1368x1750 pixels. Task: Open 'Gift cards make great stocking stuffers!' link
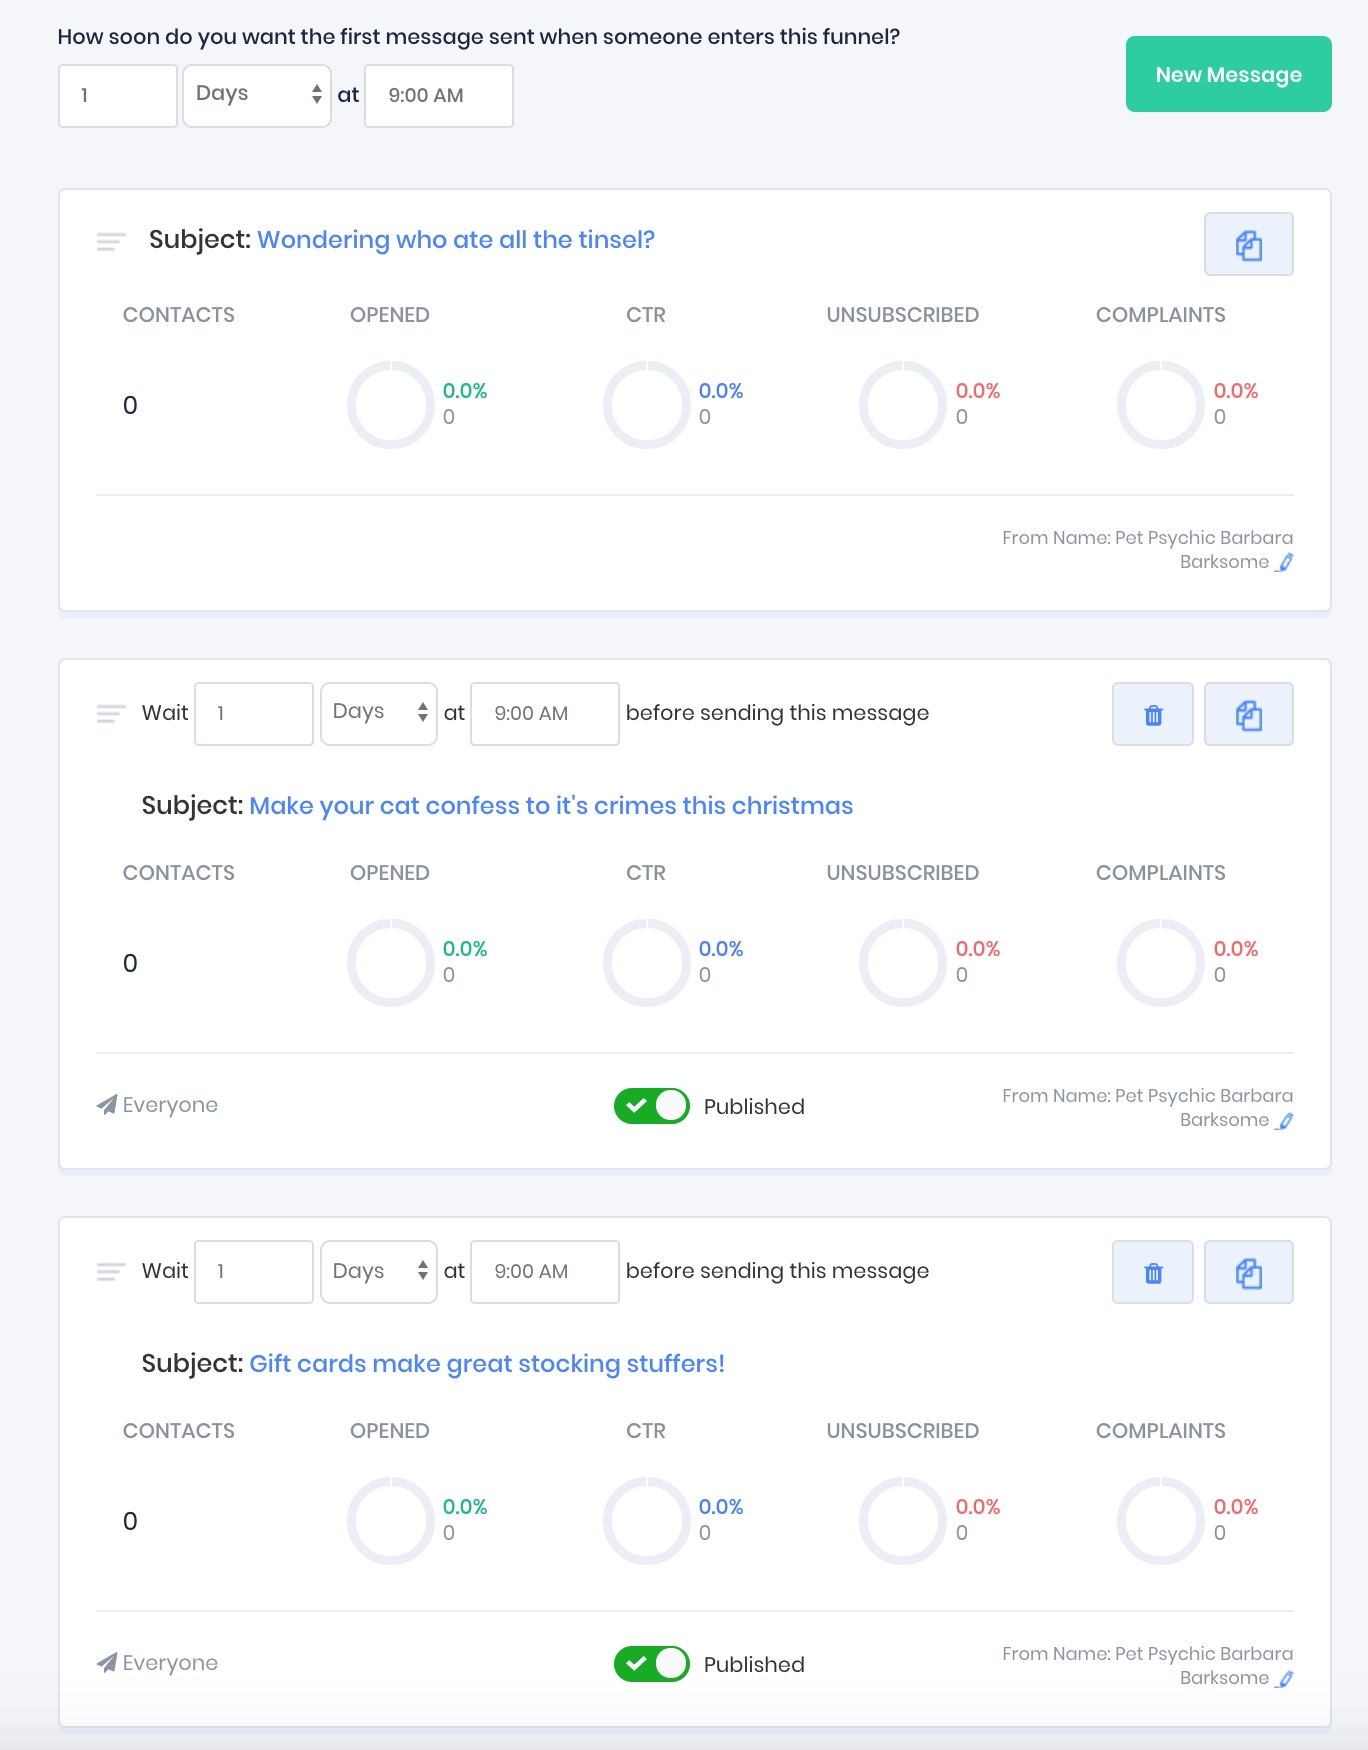point(486,1364)
